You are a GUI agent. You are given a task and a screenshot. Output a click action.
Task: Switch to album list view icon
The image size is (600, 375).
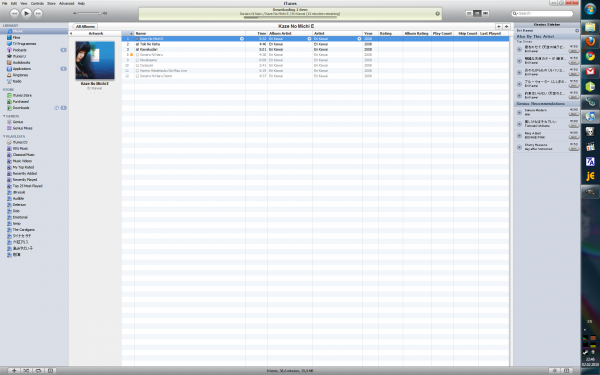(x=477, y=13)
